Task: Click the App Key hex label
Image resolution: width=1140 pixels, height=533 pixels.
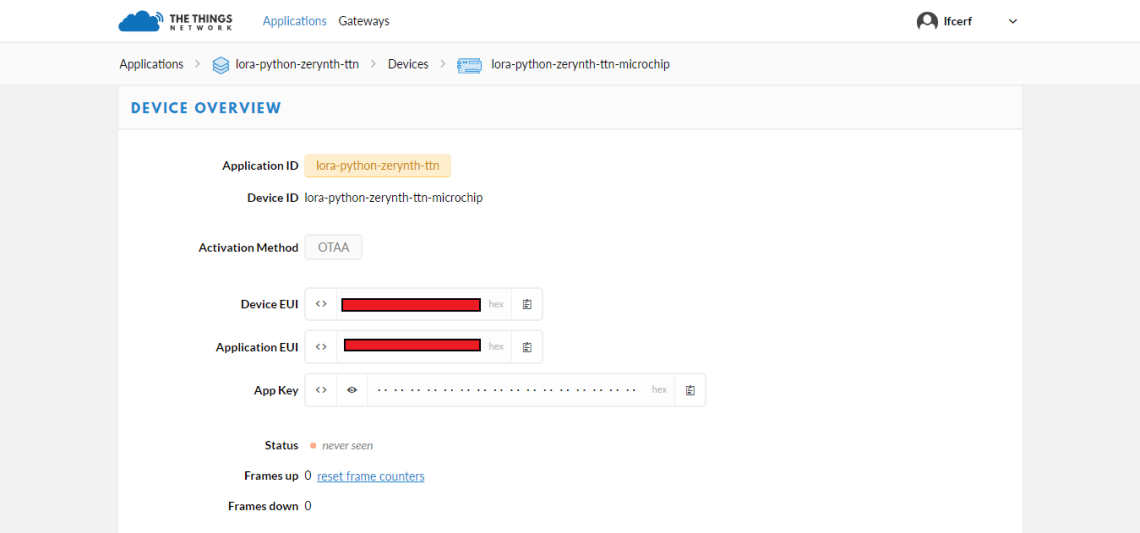Action: (659, 390)
